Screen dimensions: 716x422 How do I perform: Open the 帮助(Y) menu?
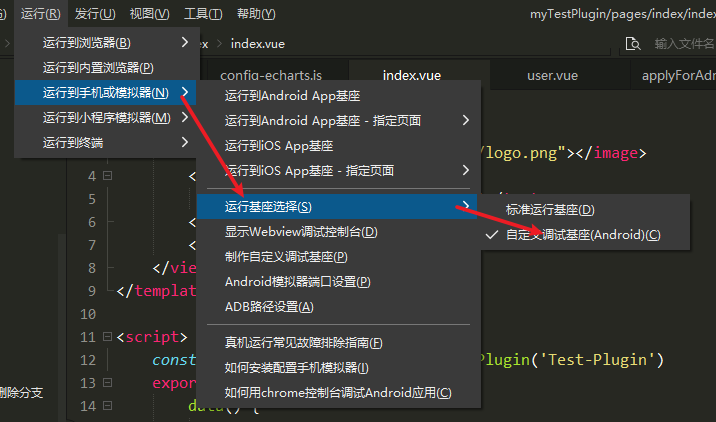tap(256, 14)
